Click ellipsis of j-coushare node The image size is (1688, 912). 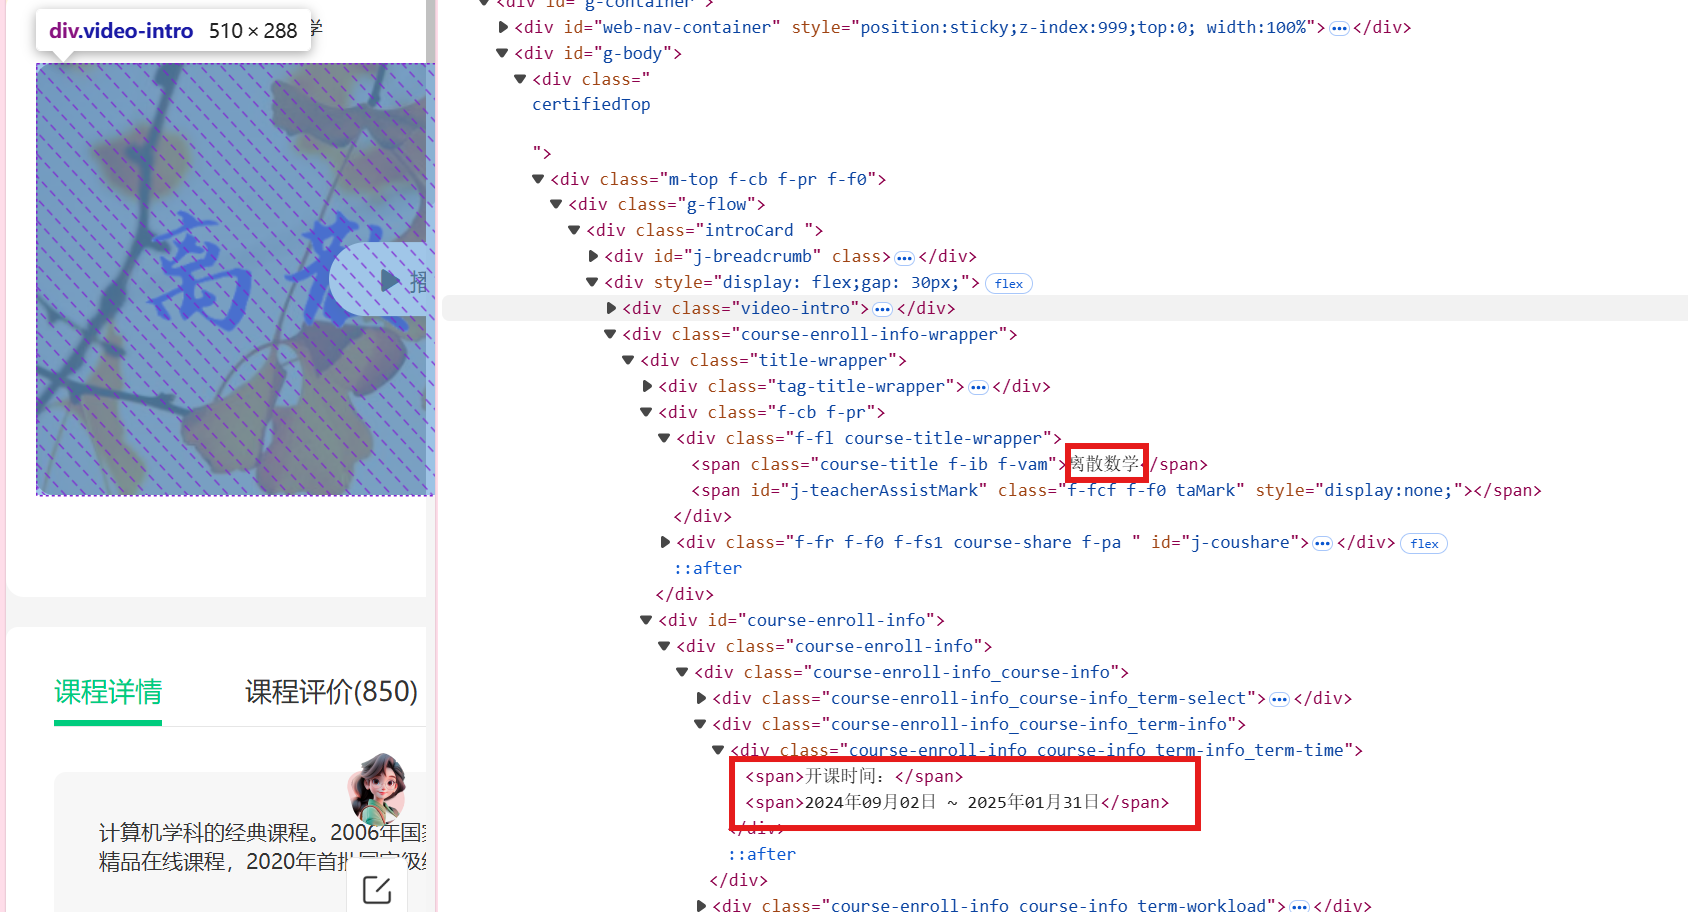[1322, 544]
